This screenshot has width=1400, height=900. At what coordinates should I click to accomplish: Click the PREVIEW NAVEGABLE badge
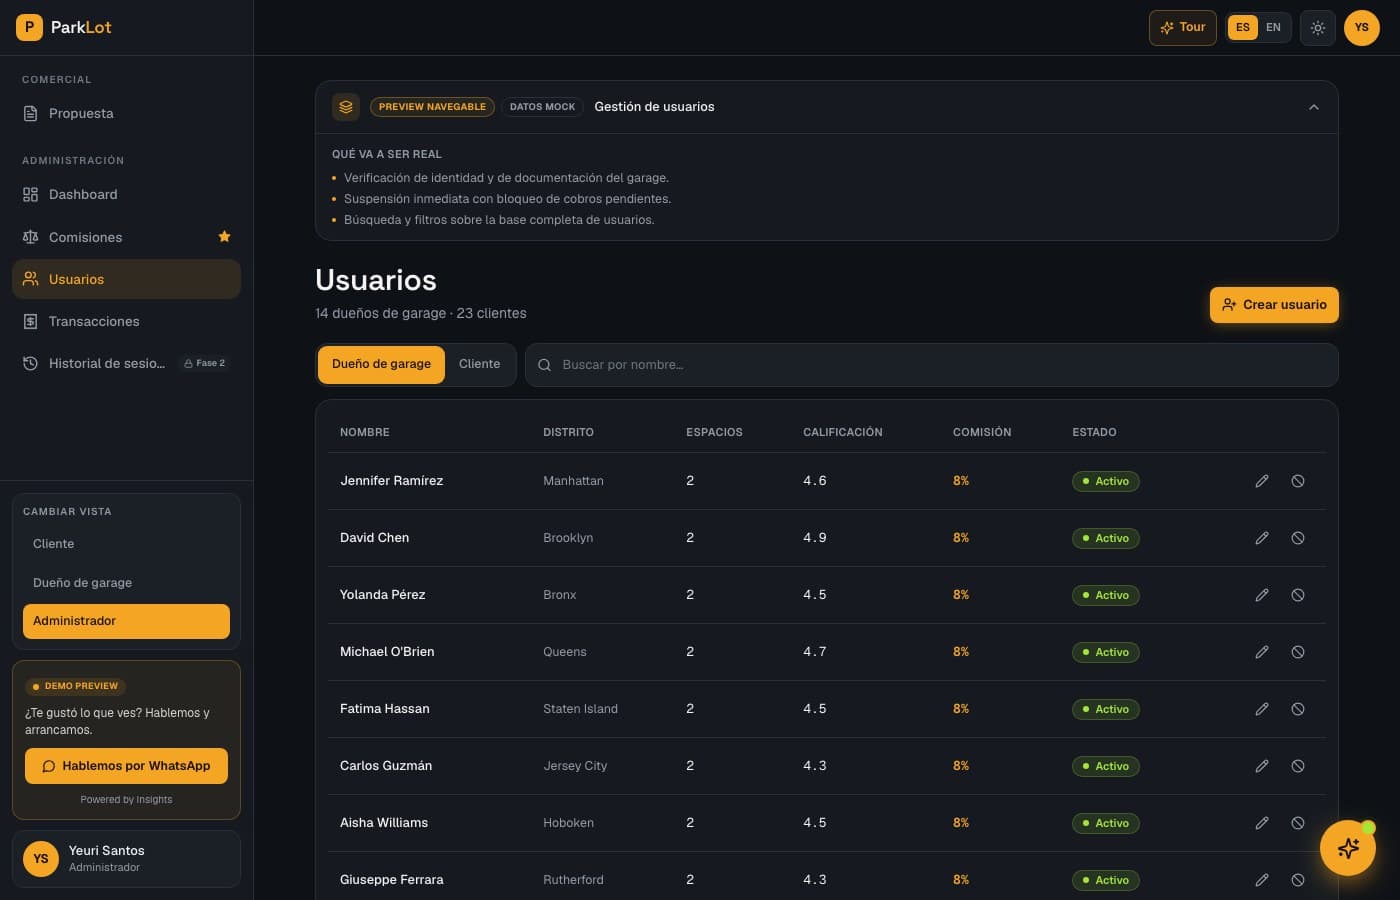coord(432,107)
